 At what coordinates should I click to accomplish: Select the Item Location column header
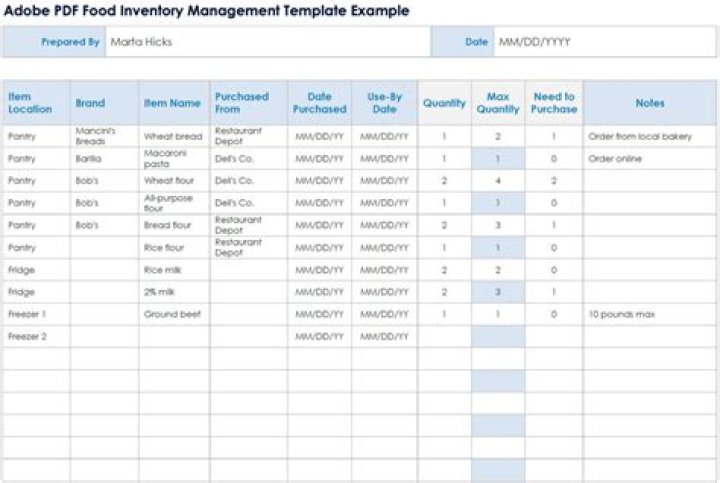pos(37,103)
